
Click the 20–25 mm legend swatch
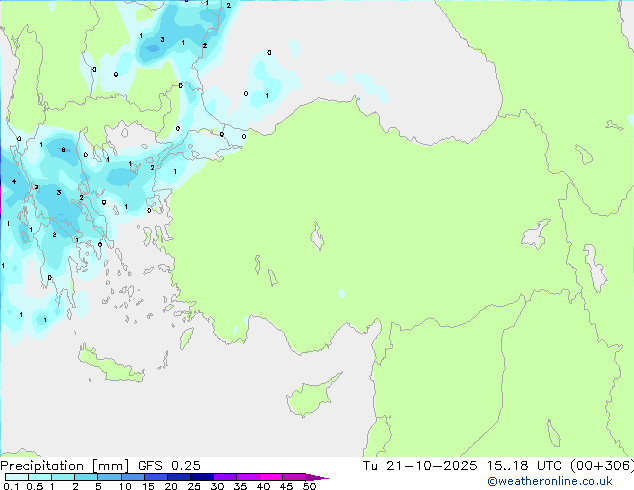pyautogui.click(x=178, y=477)
